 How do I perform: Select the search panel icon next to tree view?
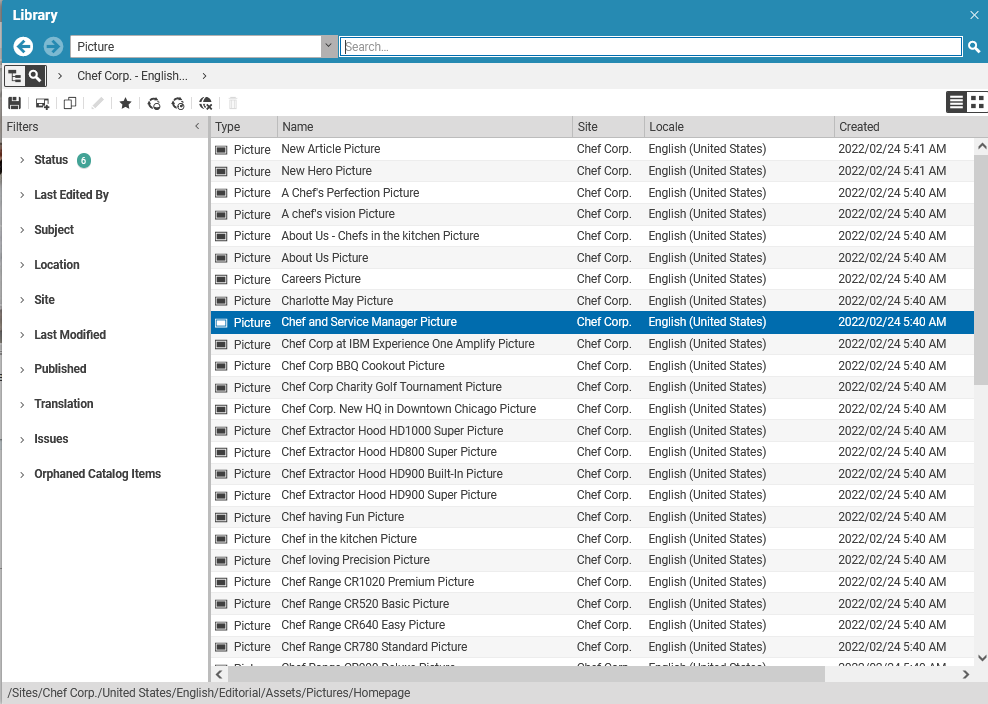tap(32, 75)
